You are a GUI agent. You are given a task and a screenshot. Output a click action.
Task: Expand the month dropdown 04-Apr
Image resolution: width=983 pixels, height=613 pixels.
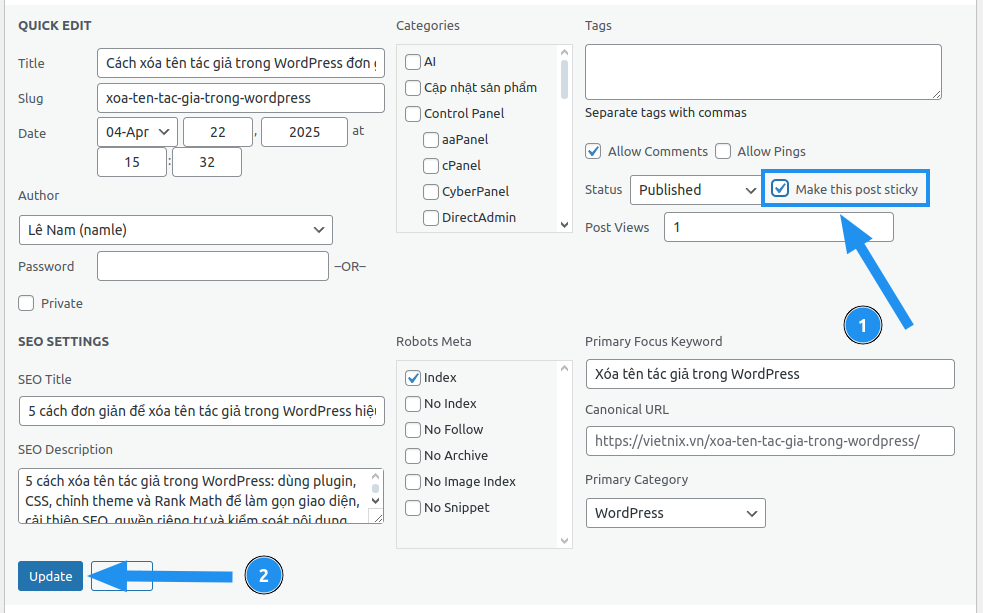tap(137, 132)
